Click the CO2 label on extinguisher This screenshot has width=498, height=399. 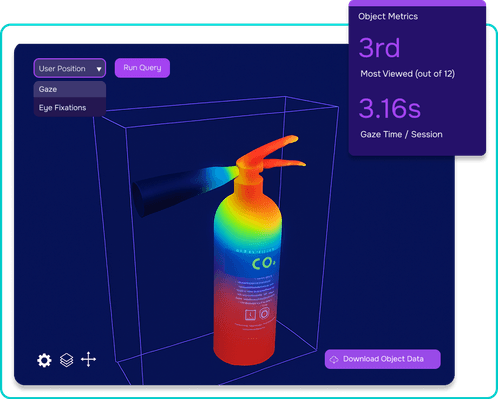264,263
